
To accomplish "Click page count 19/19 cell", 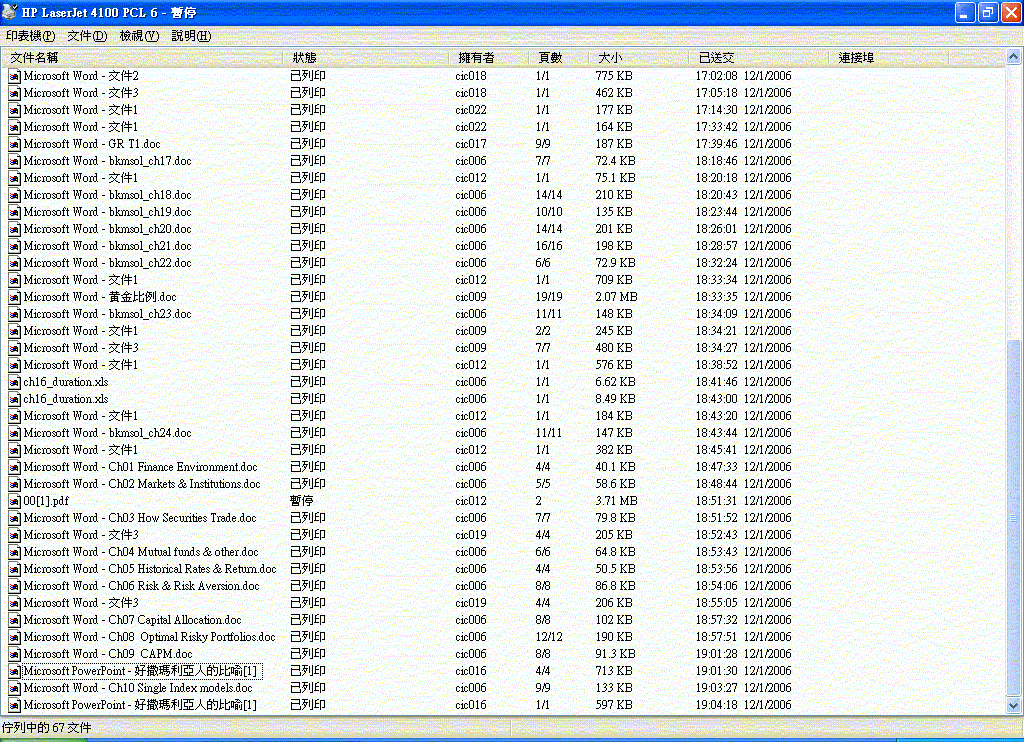I will pos(549,297).
